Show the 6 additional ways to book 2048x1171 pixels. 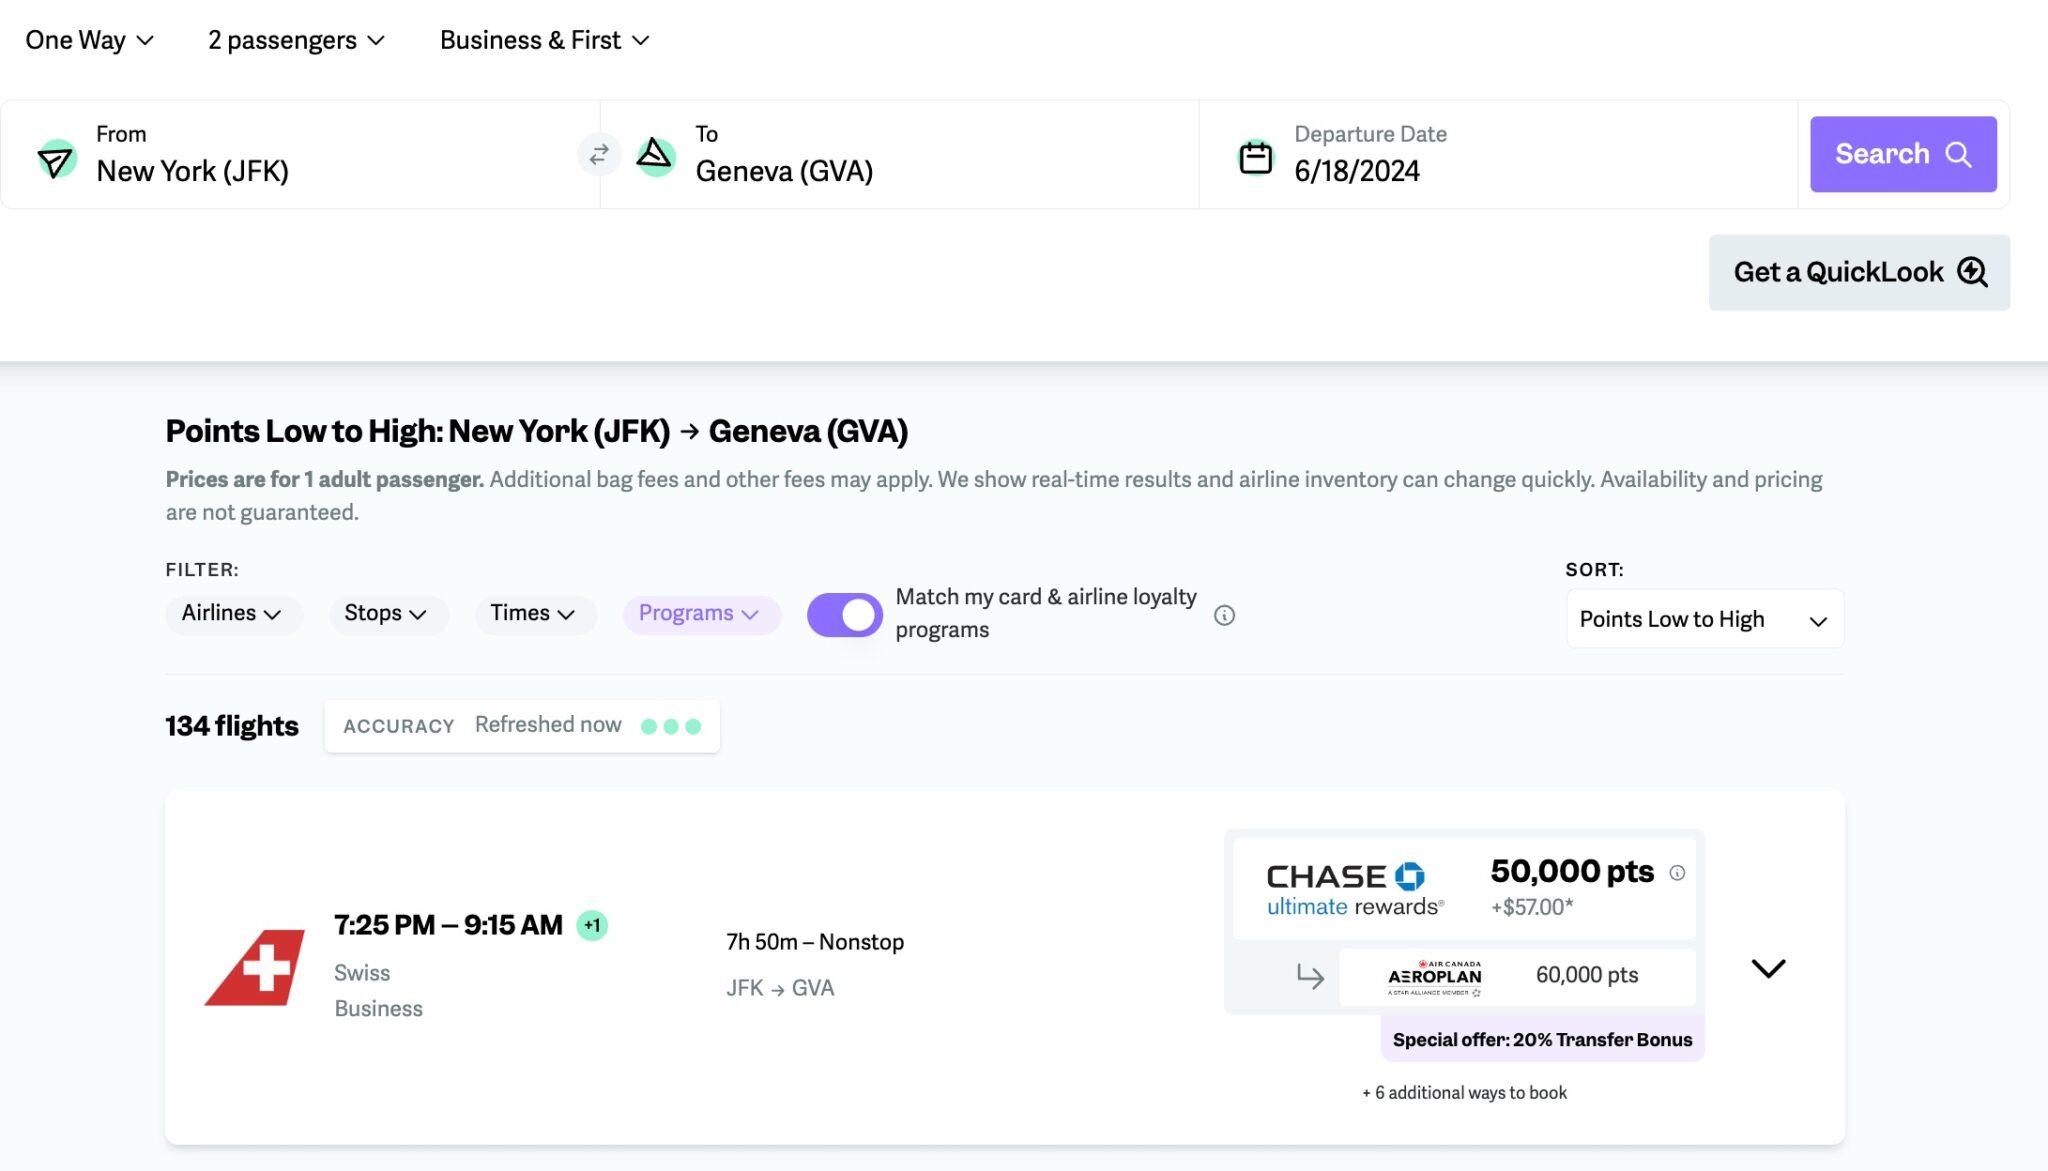1462,1092
